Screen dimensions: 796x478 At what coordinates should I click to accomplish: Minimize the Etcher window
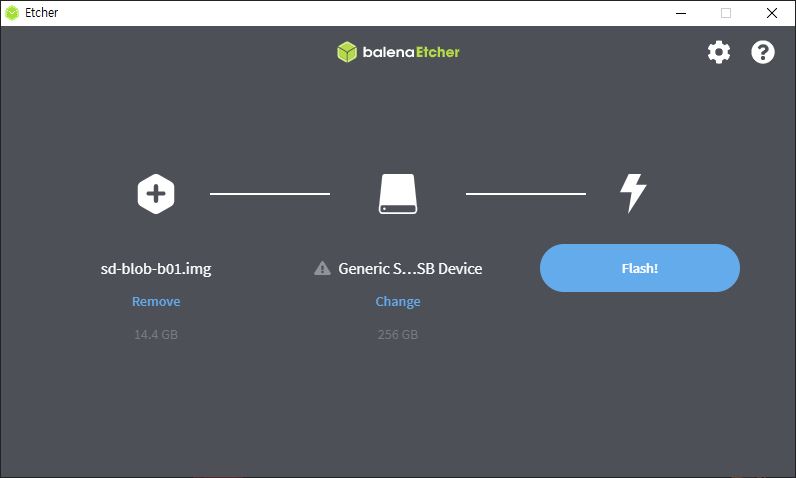coord(681,13)
